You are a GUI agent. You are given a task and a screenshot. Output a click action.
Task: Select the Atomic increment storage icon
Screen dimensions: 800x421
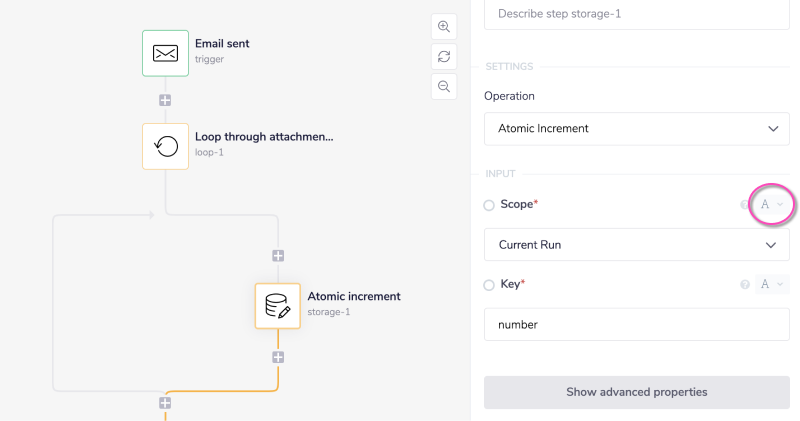coord(278,306)
